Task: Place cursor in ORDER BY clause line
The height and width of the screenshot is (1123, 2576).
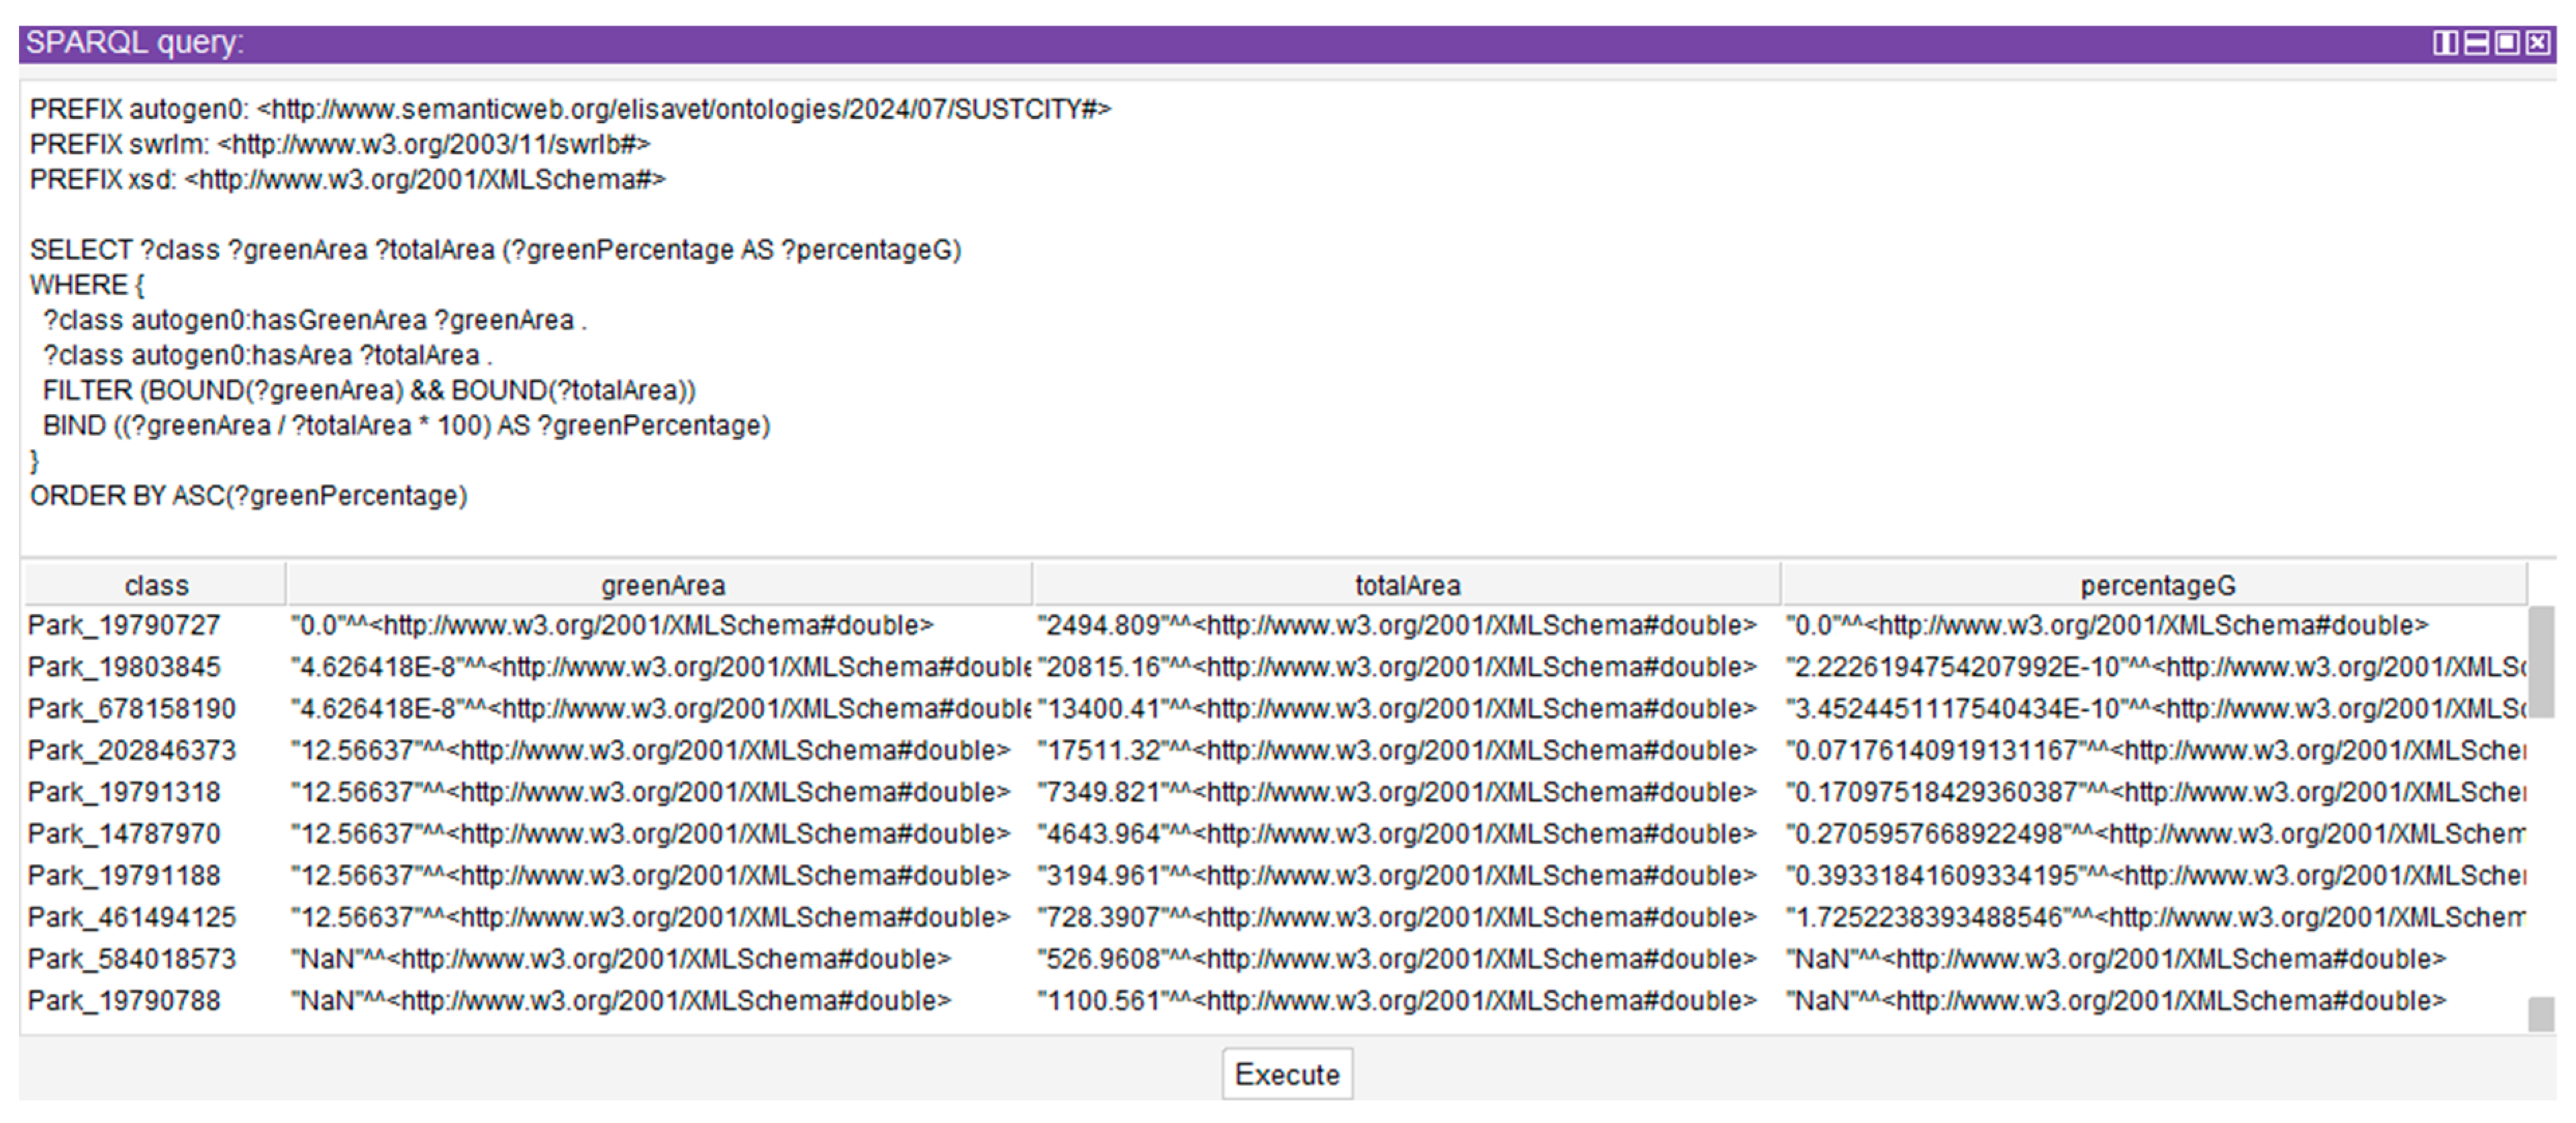Action: tap(248, 496)
